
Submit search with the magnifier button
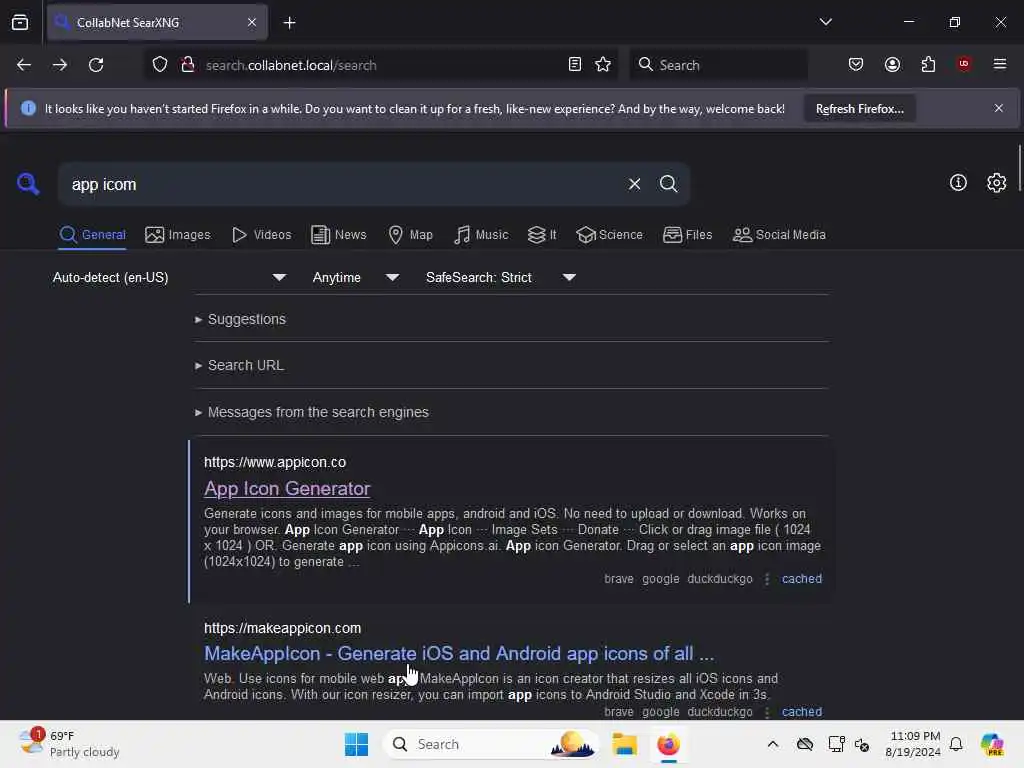[668, 184]
